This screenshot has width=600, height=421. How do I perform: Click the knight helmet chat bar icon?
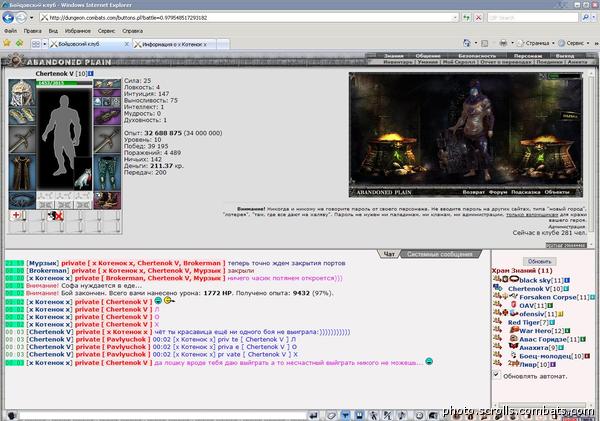click(433, 415)
